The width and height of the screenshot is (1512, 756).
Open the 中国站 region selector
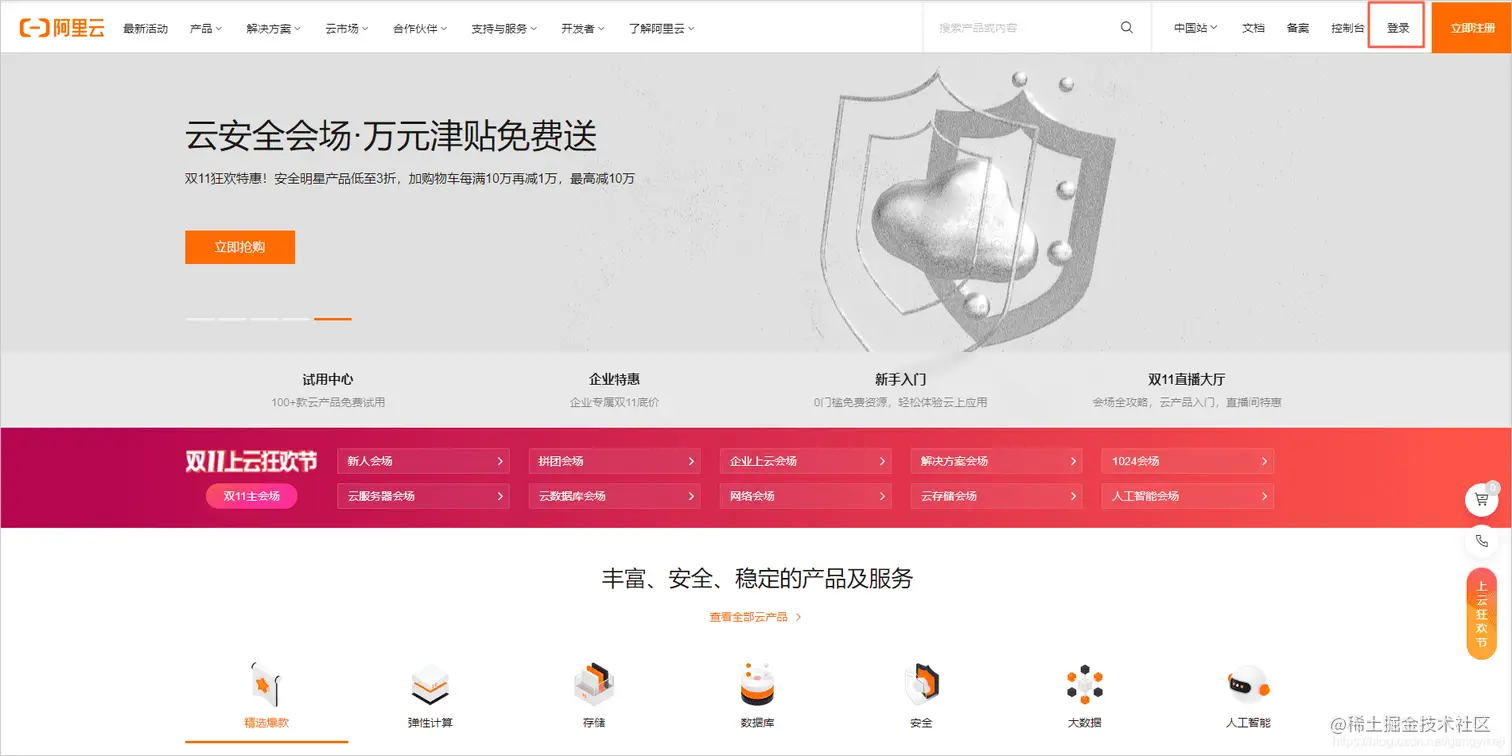1193,27
